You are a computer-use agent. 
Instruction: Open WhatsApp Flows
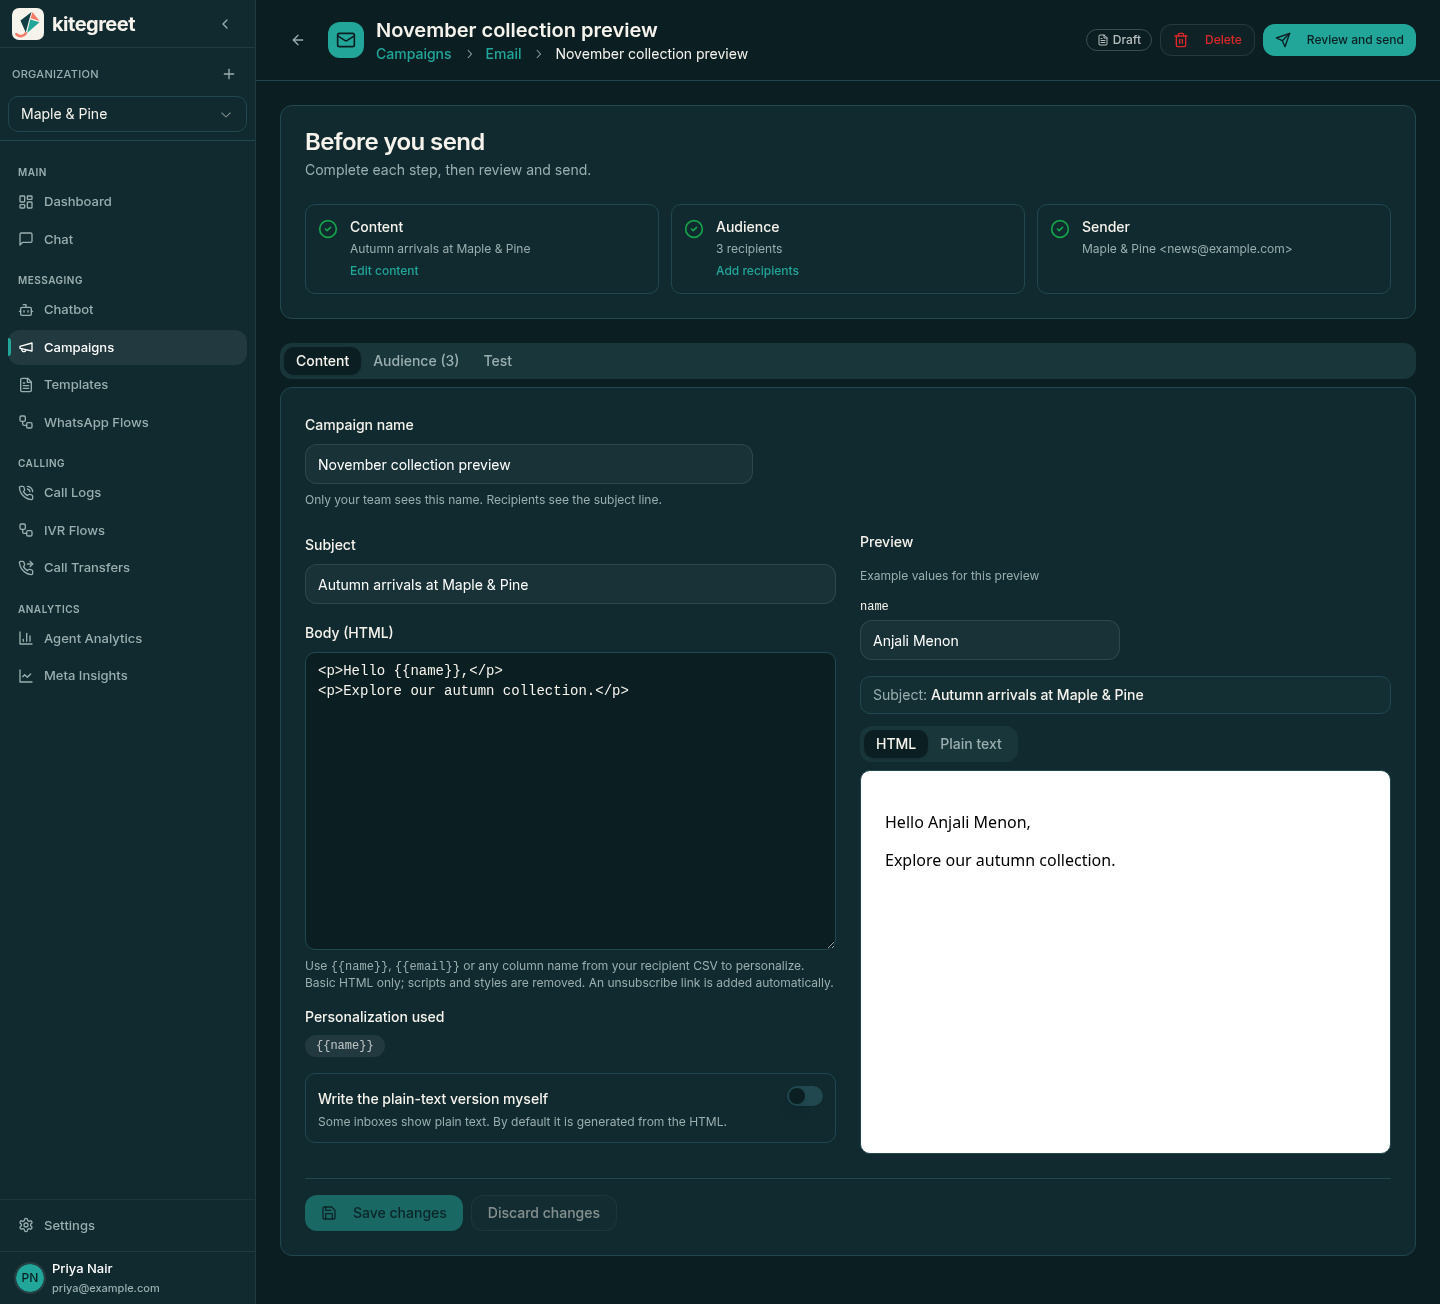[x=127, y=423]
